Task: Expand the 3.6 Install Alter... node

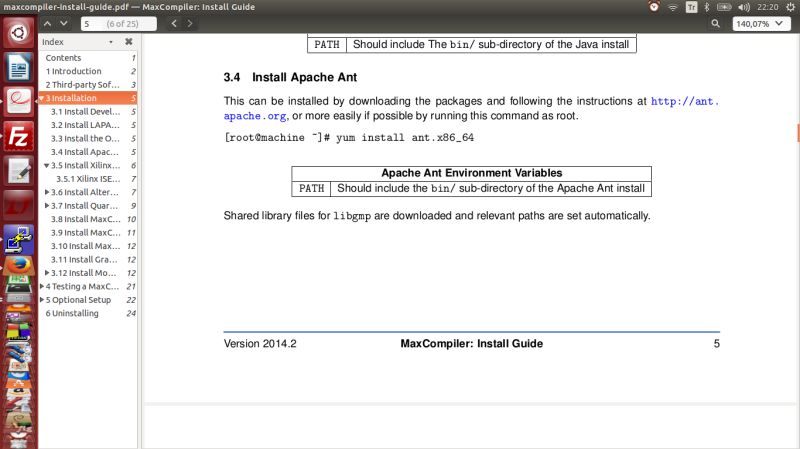Action: pyautogui.click(x=47, y=192)
